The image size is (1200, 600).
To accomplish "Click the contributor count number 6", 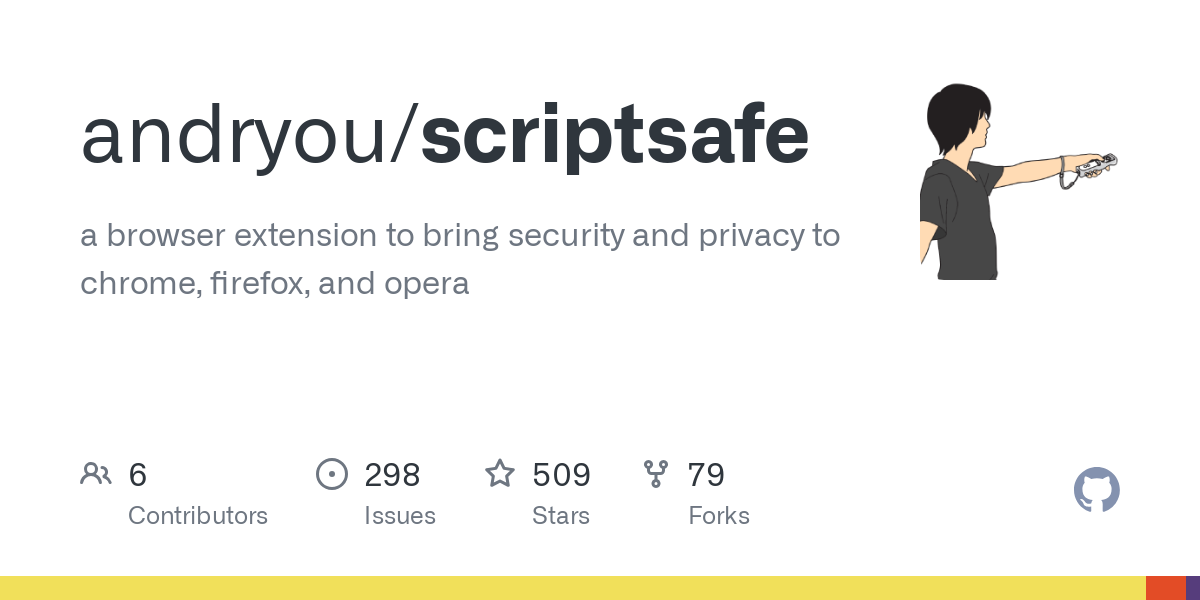I will click(138, 475).
